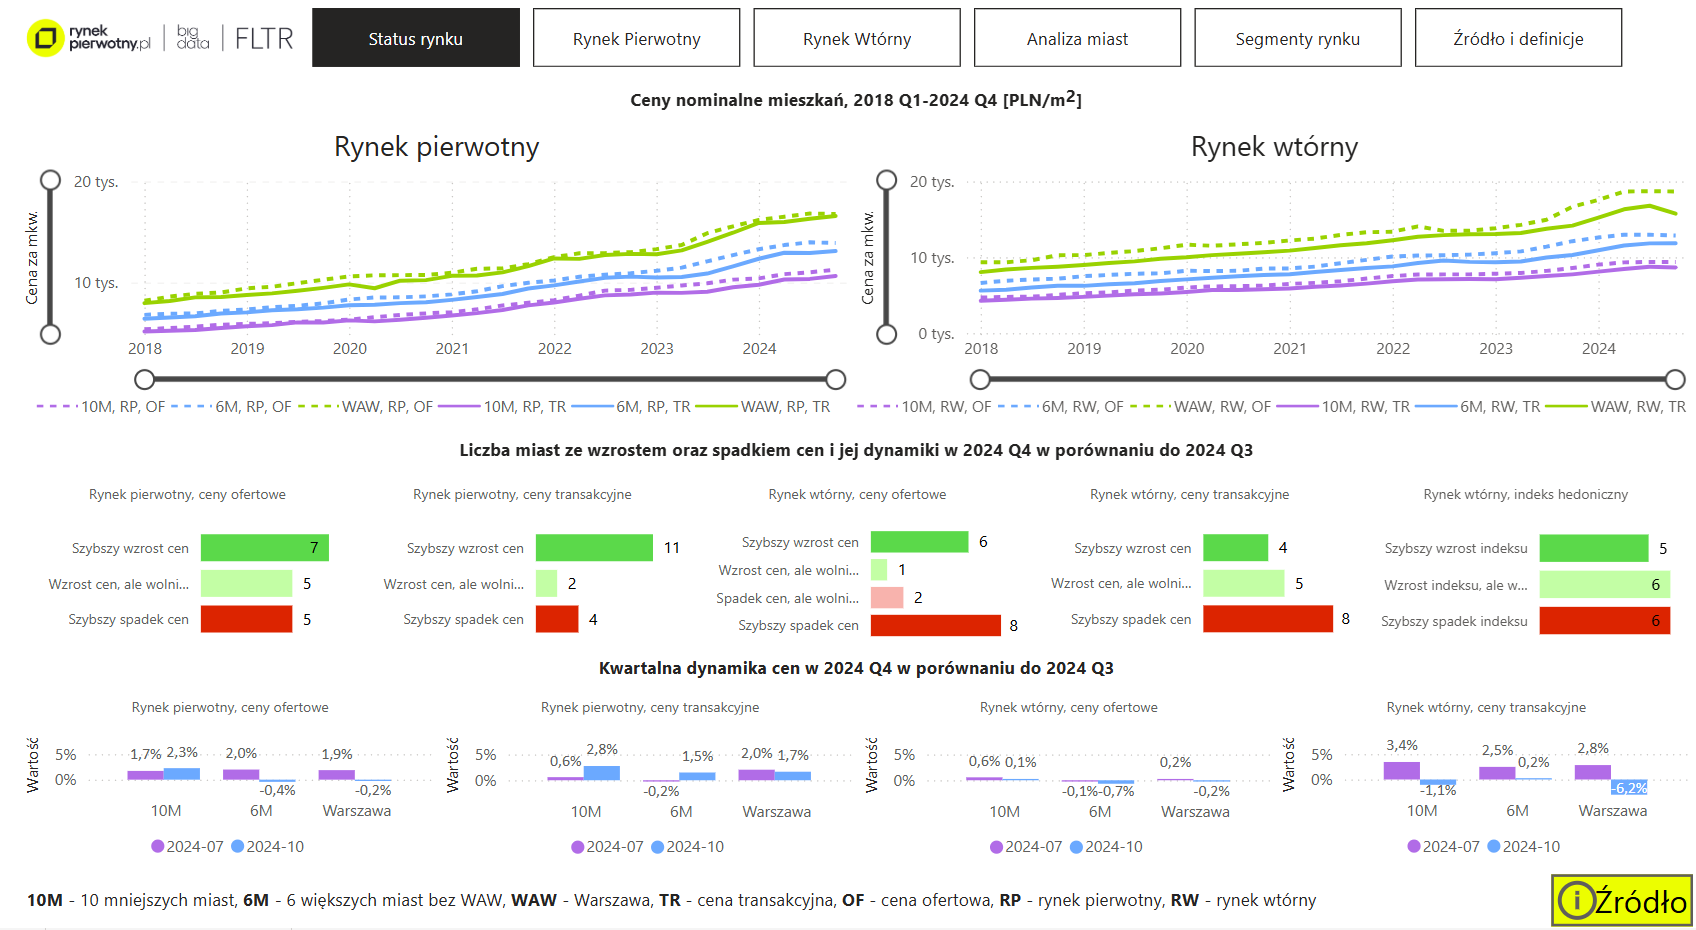The width and height of the screenshot is (1696, 930).
Task: Toggle the 2024-10 legend marker under Rynek wtórny ceny transakcyjne
Action: point(1494,846)
